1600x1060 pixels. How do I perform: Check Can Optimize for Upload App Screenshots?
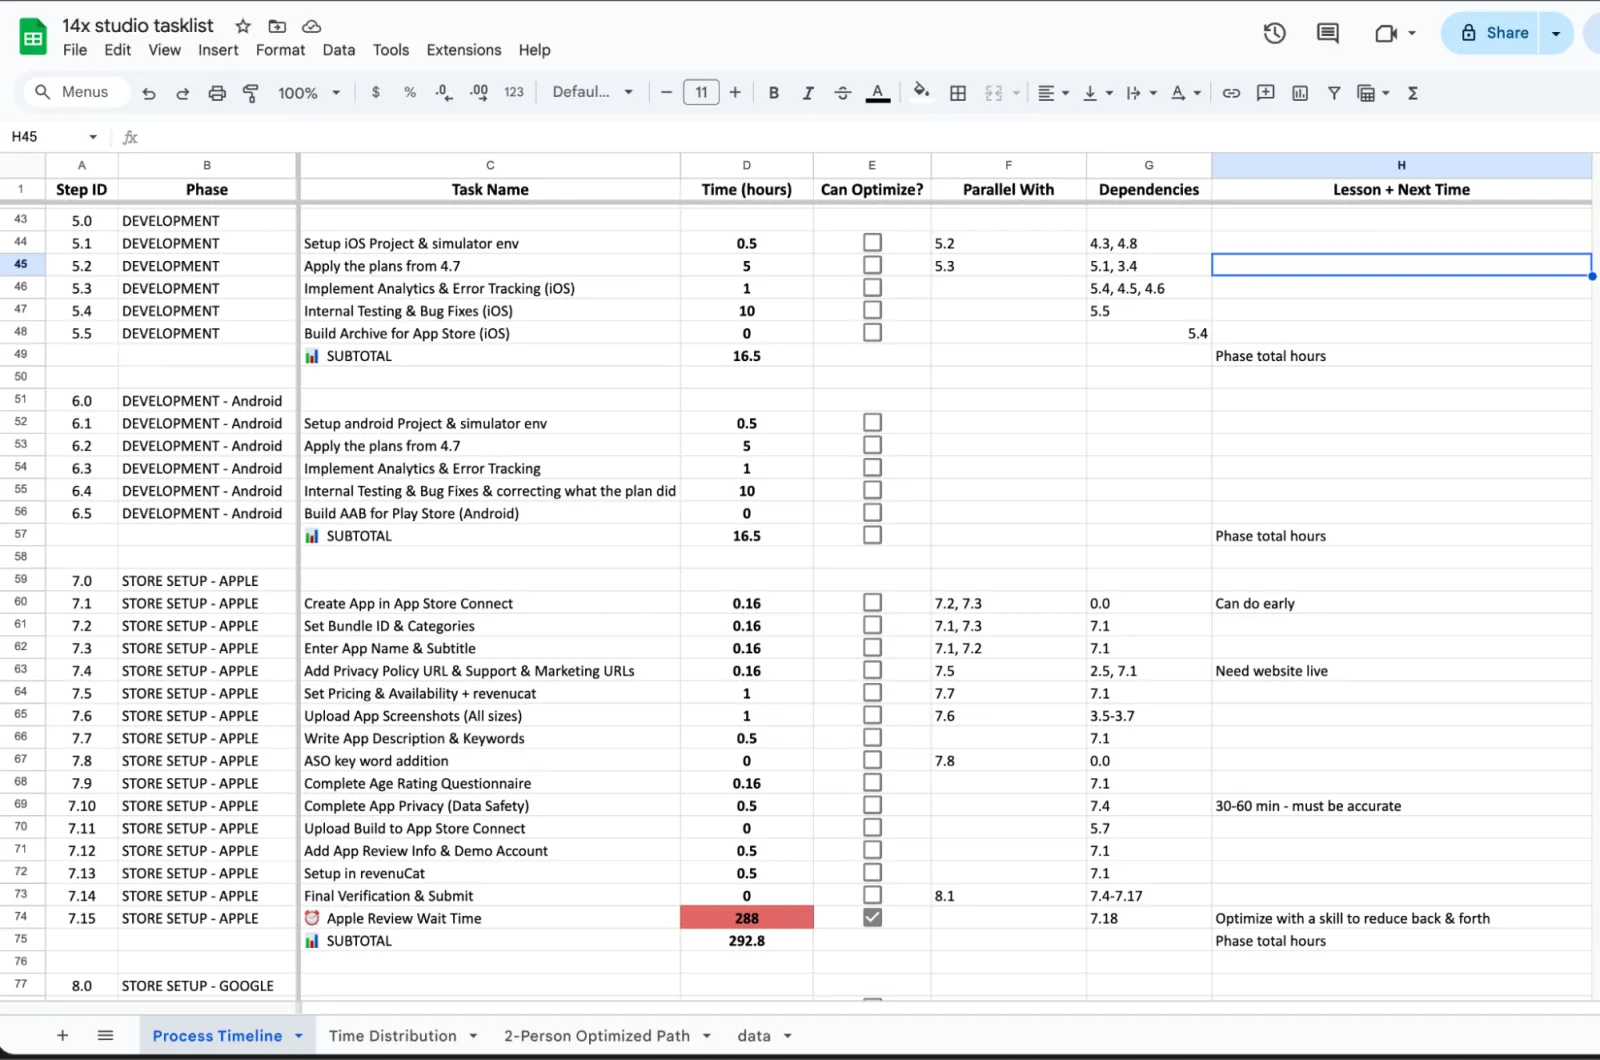tap(873, 716)
